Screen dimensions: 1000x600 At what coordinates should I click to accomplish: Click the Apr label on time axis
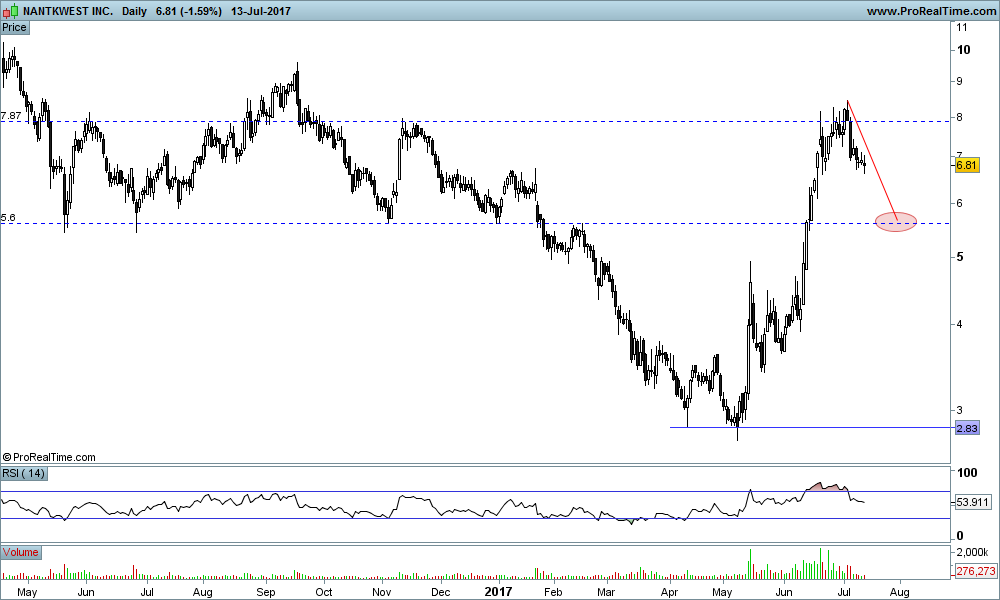[x=669, y=592]
